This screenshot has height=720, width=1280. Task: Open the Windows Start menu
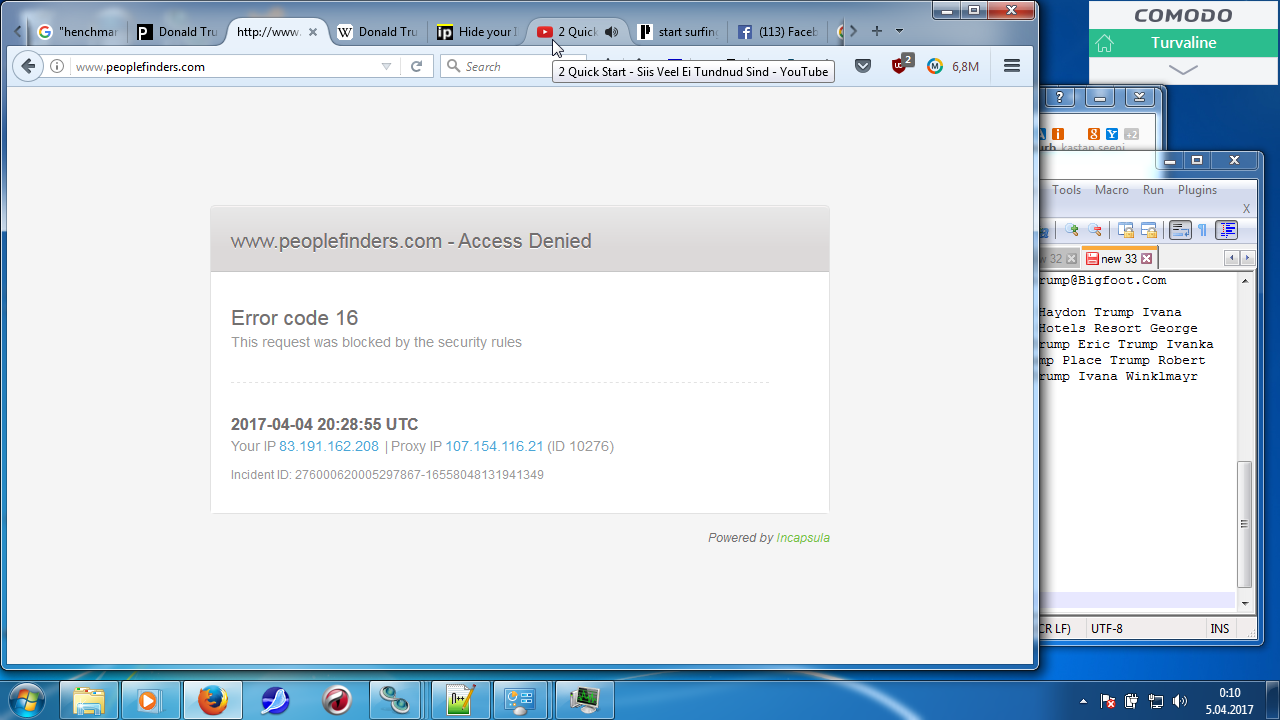click(25, 700)
